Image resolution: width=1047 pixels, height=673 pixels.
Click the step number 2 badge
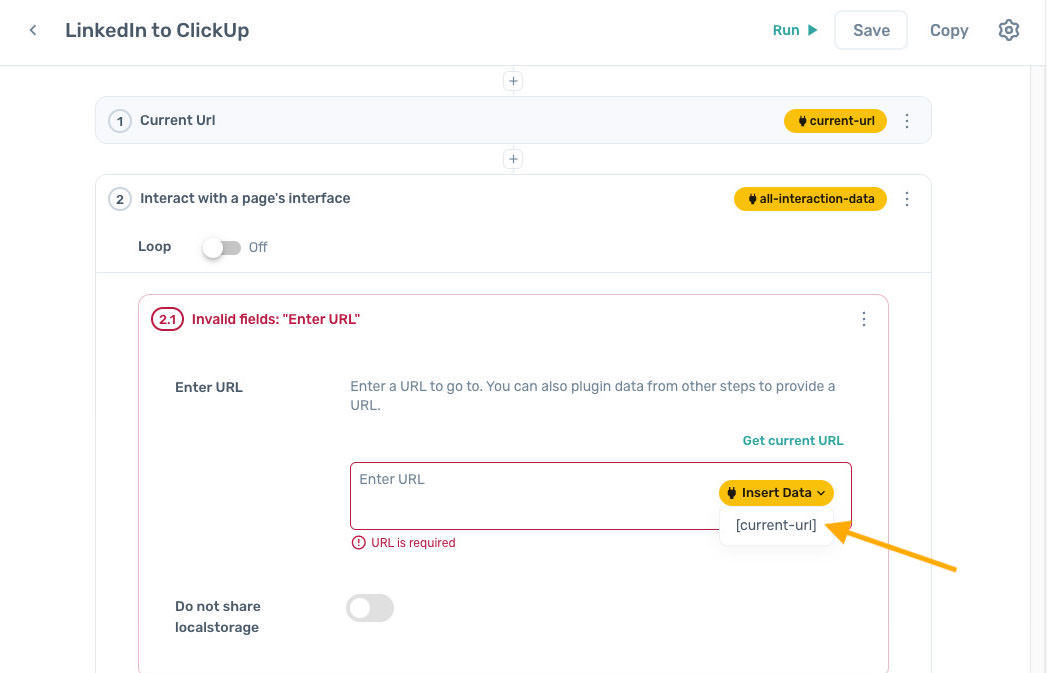[x=120, y=199]
